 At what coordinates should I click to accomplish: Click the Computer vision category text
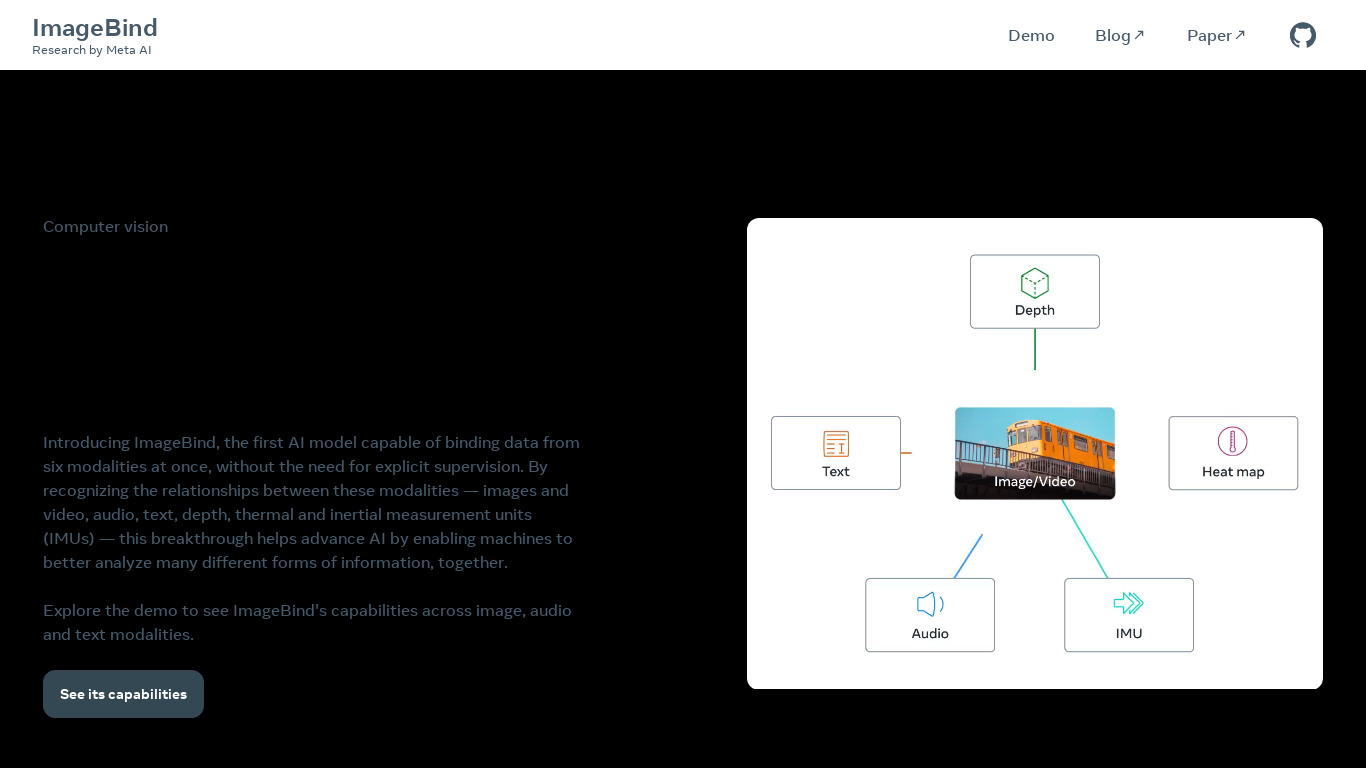pos(105,227)
